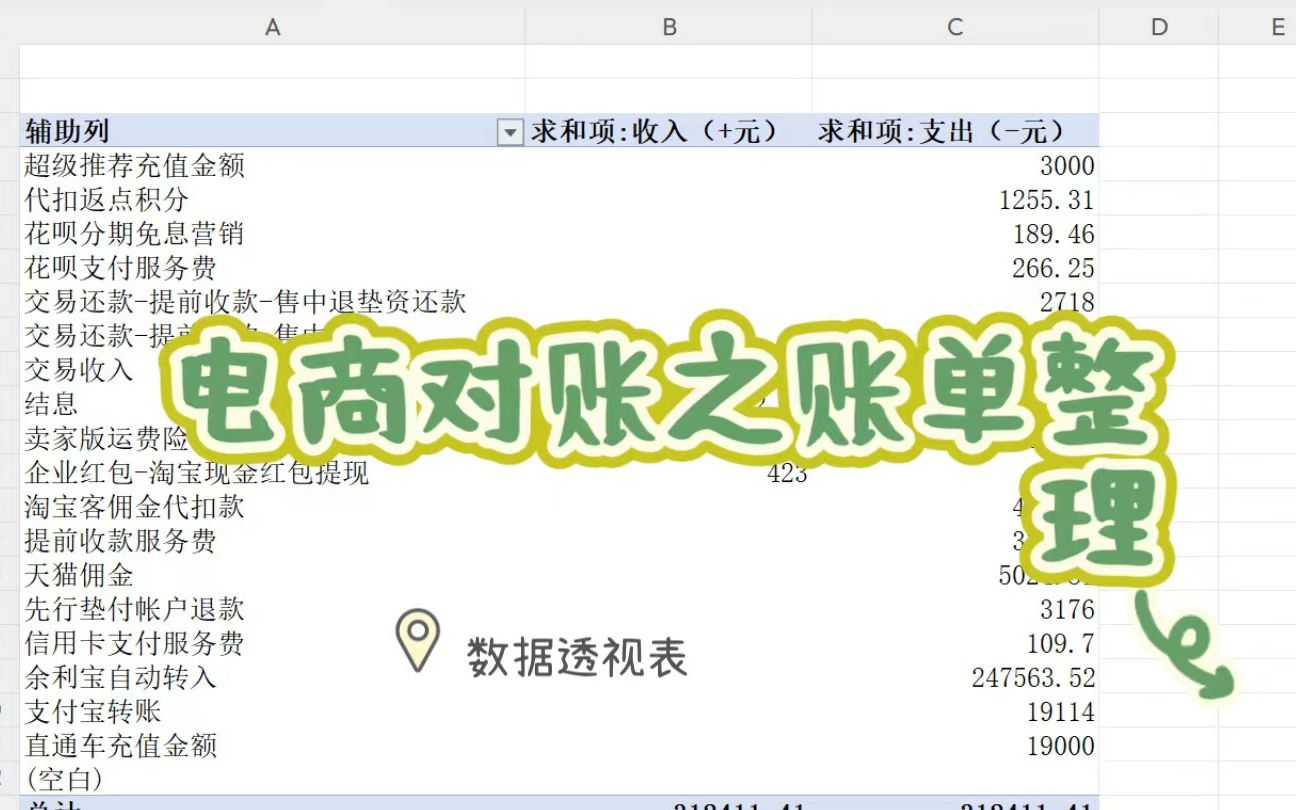The image size is (1296, 810).
Task: Select the 卖家版运费险 row label
Action: pos(105,437)
